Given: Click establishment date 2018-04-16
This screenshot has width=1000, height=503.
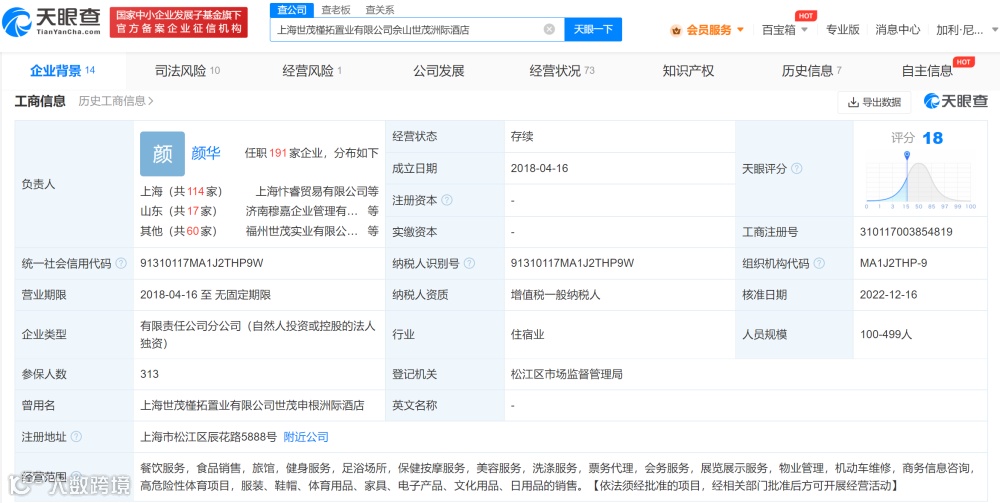Looking at the screenshot, I should click(x=540, y=168).
